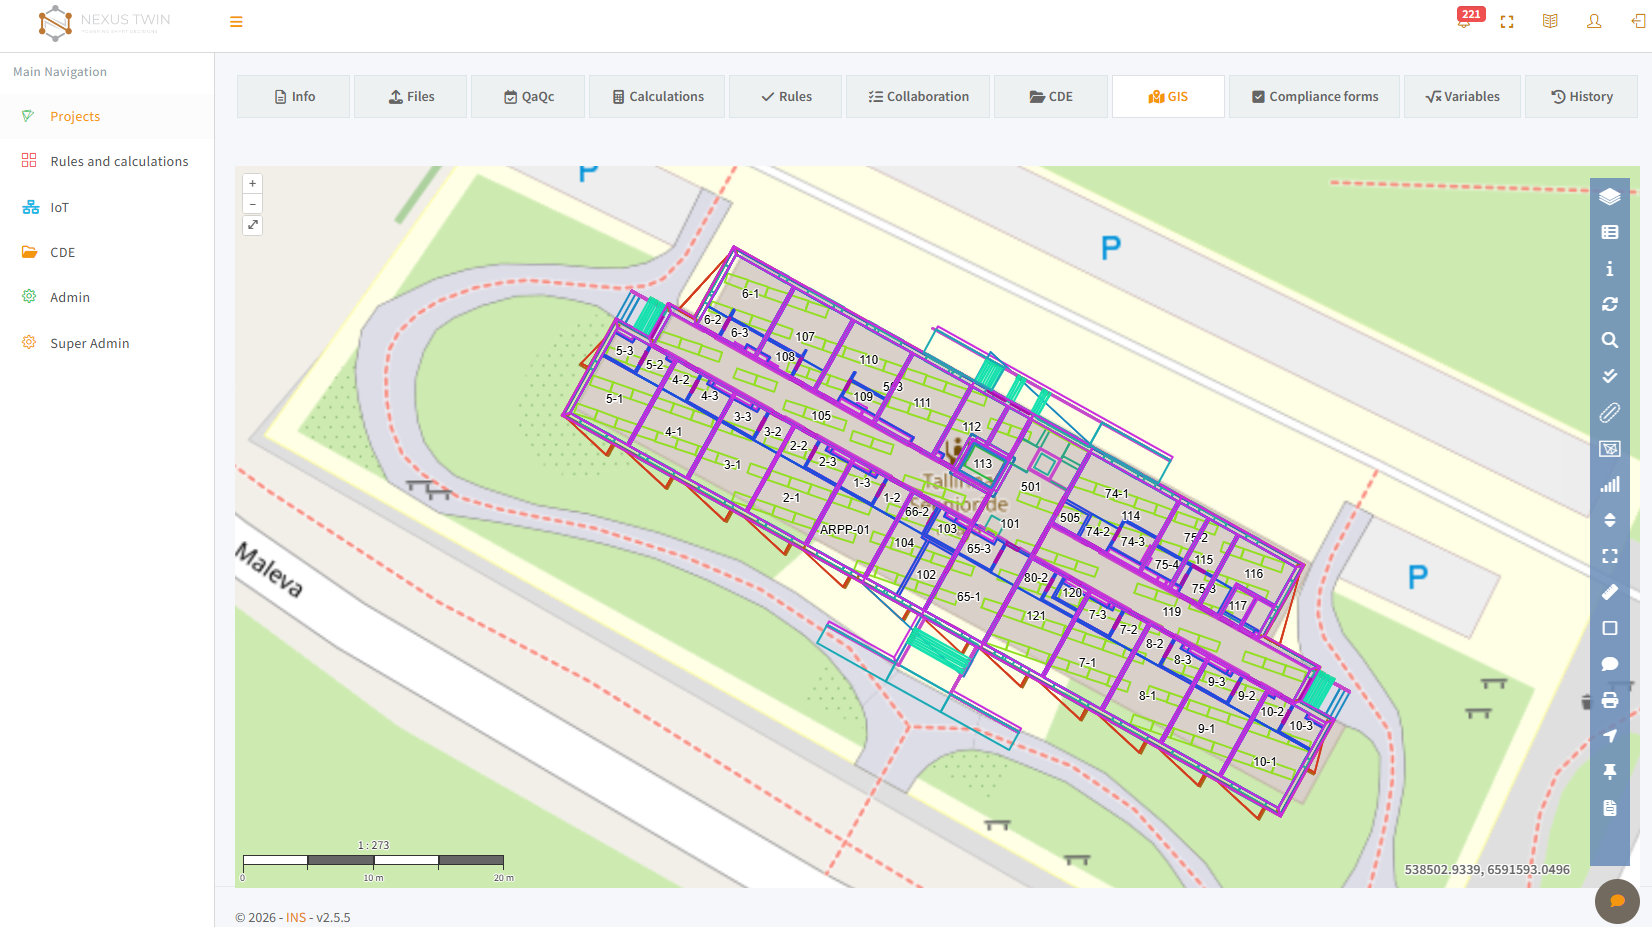
Task: Refresh the map using the sync icon
Action: (1609, 304)
